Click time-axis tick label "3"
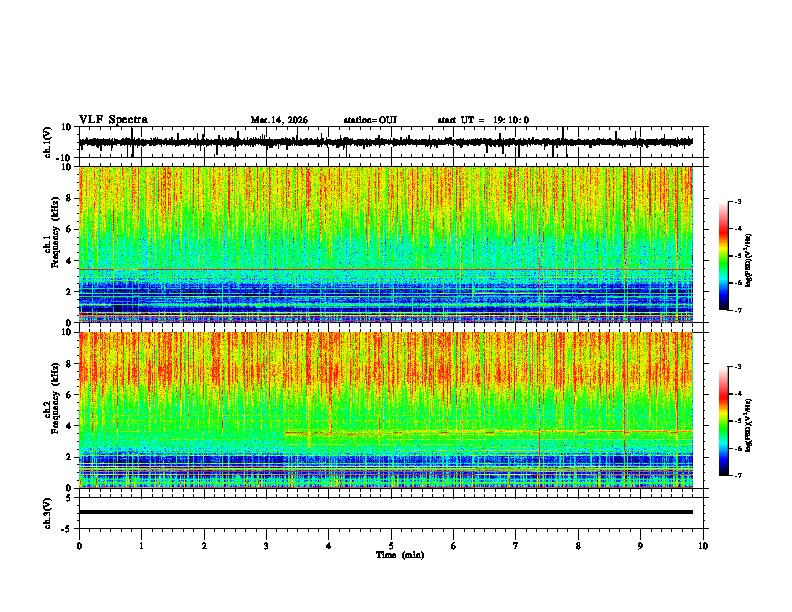The width and height of the screenshot is (792, 612). (x=266, y=546)
